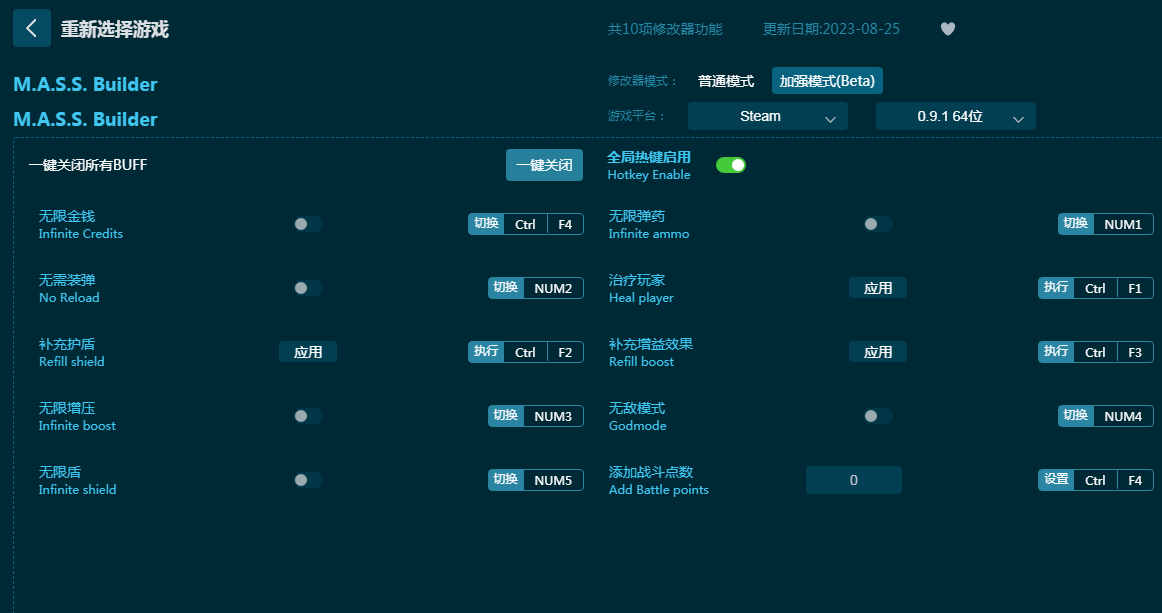Click the F1 key box for Heal player
This screenshot has height=613, width=1162.
tap(1135, 288)
